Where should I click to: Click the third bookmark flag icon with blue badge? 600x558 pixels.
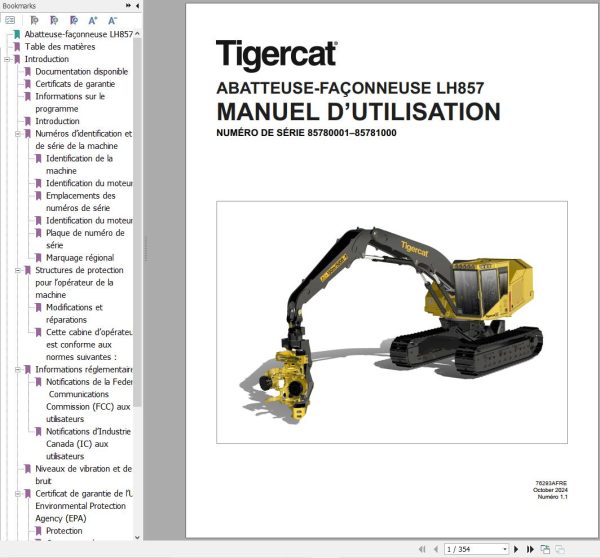pos(73,20)
